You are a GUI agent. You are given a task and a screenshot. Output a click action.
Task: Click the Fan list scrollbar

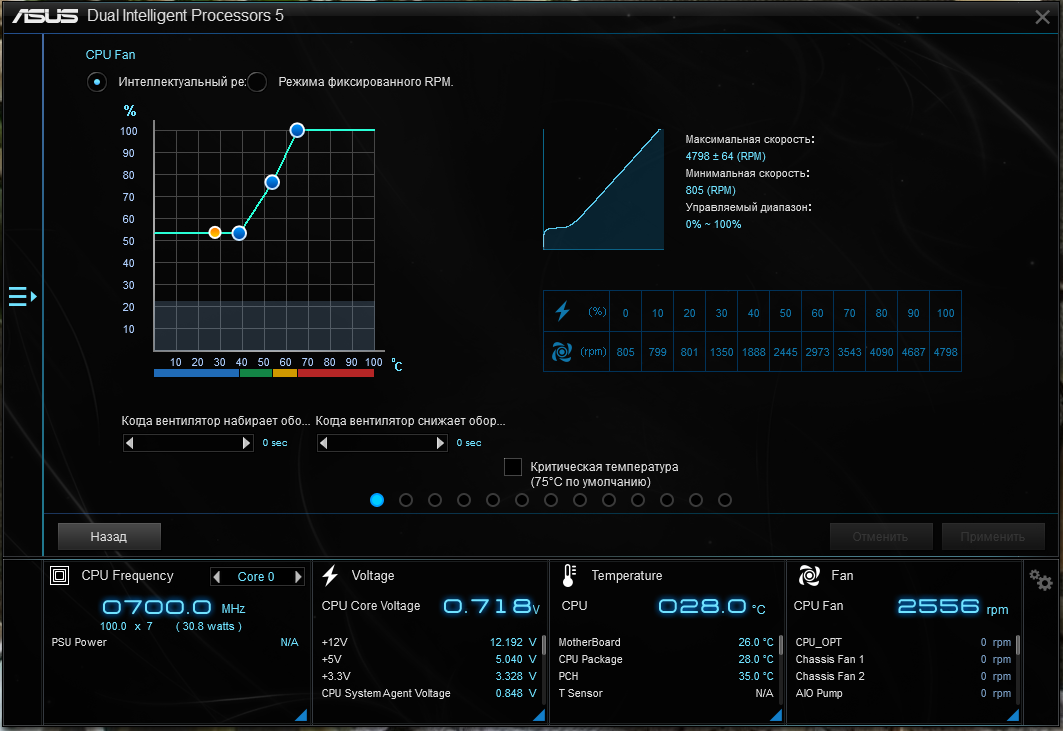1018,645
